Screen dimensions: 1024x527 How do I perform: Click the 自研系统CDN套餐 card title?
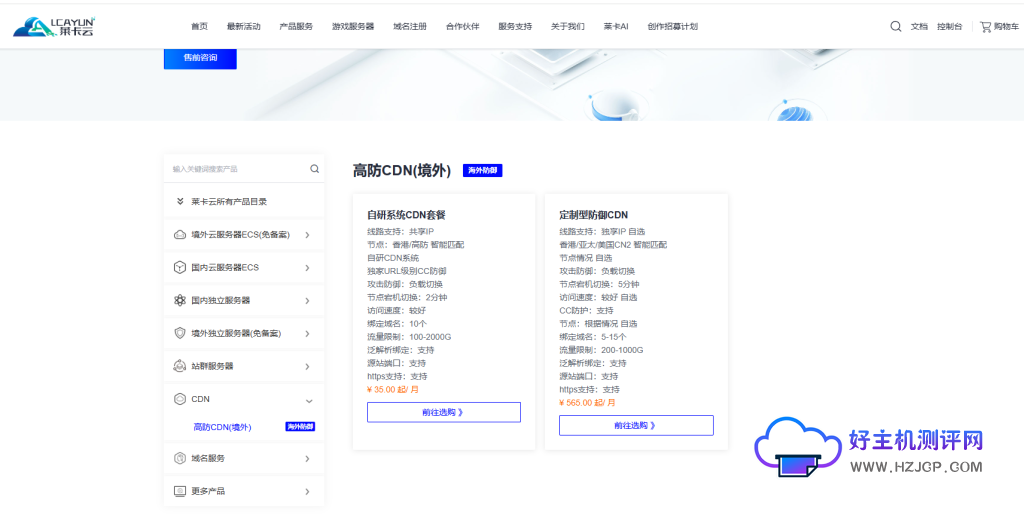coord(406,215)
